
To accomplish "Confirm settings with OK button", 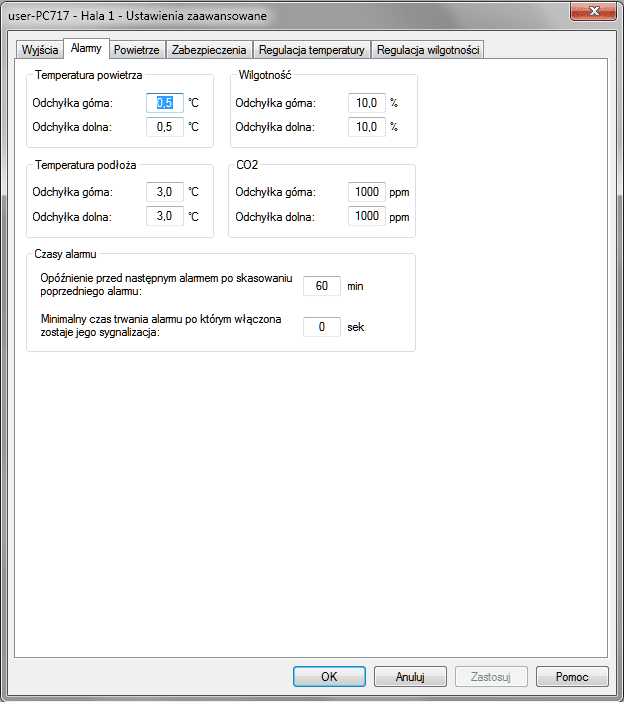I will click(329, 676).
